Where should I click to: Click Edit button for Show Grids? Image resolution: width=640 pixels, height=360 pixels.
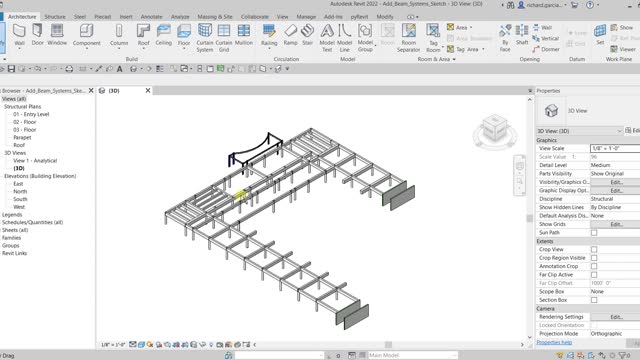[x=615, y=224]
